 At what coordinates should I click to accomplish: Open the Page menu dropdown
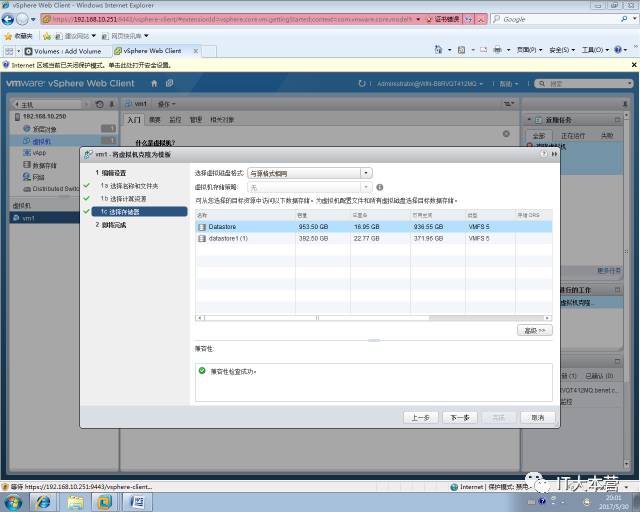click(529, 50)
